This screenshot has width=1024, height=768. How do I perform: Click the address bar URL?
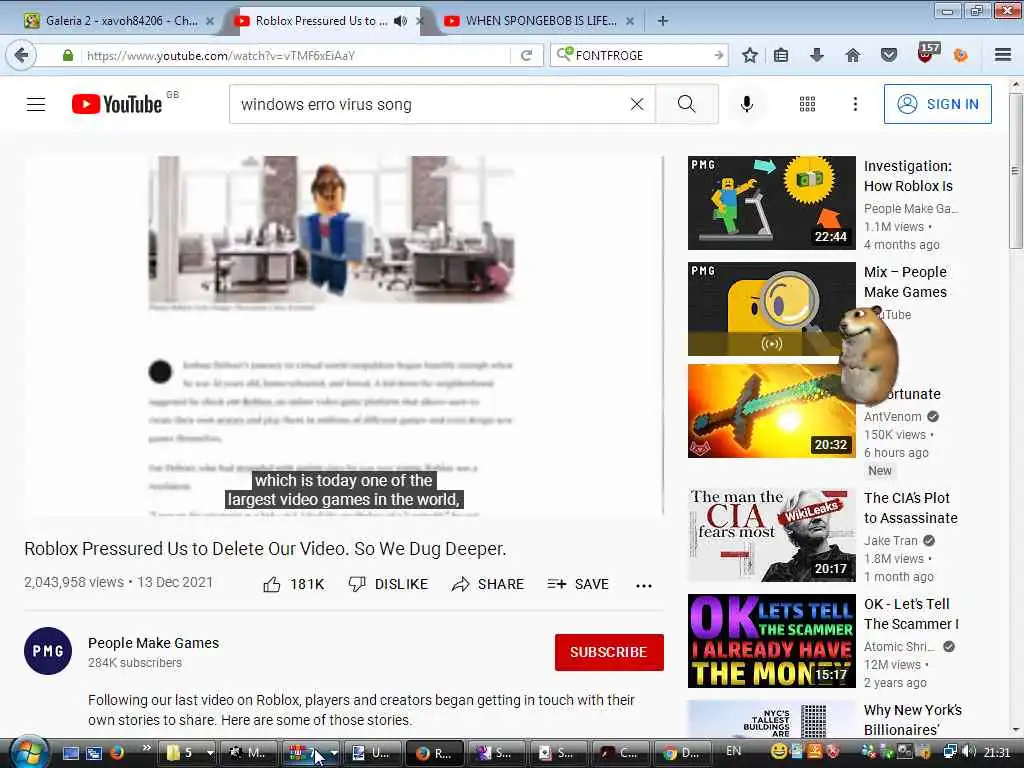click(x=221, y=56)
